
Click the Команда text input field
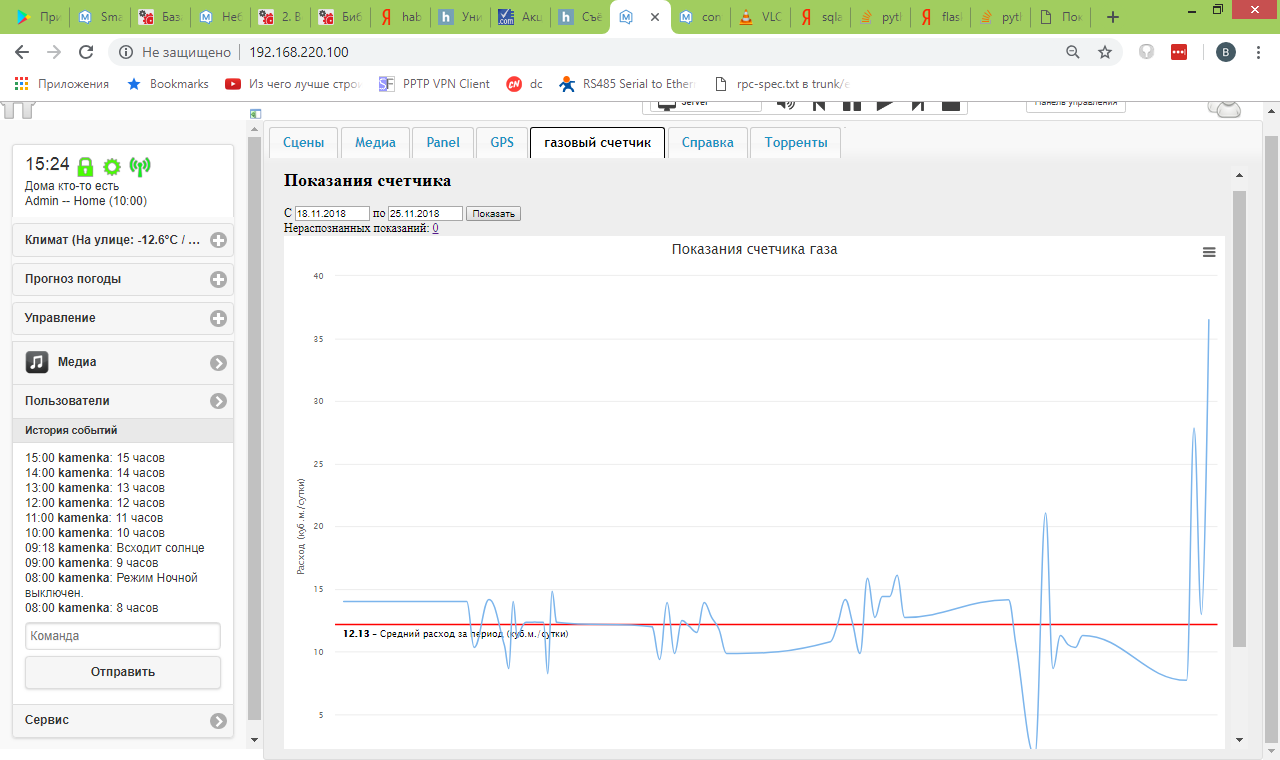click(x=123, y=636)
